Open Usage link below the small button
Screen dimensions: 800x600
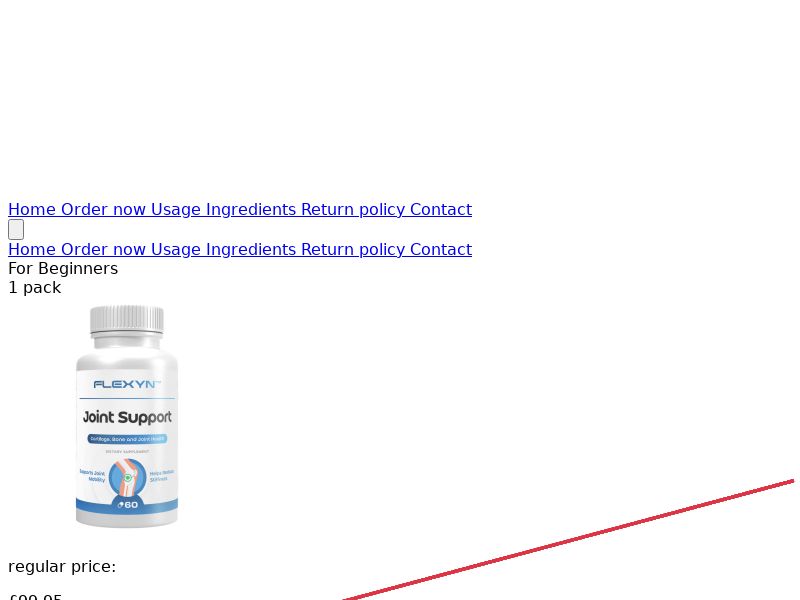coord(176,249)
